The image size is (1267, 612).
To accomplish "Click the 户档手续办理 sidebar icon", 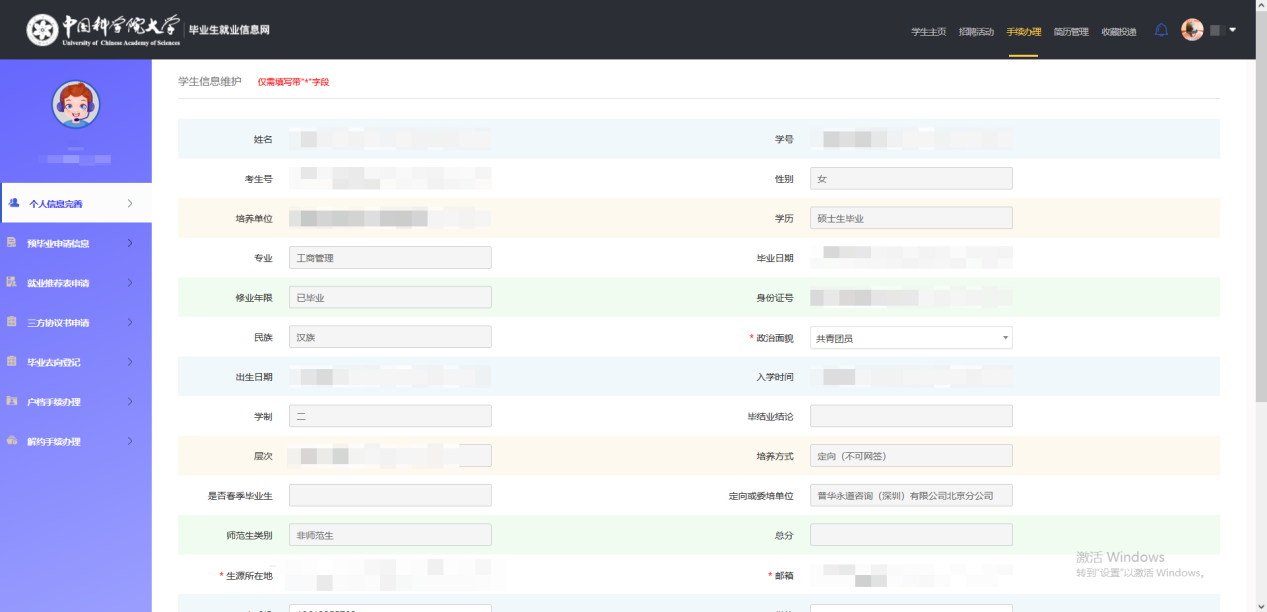I will [12, 402].
